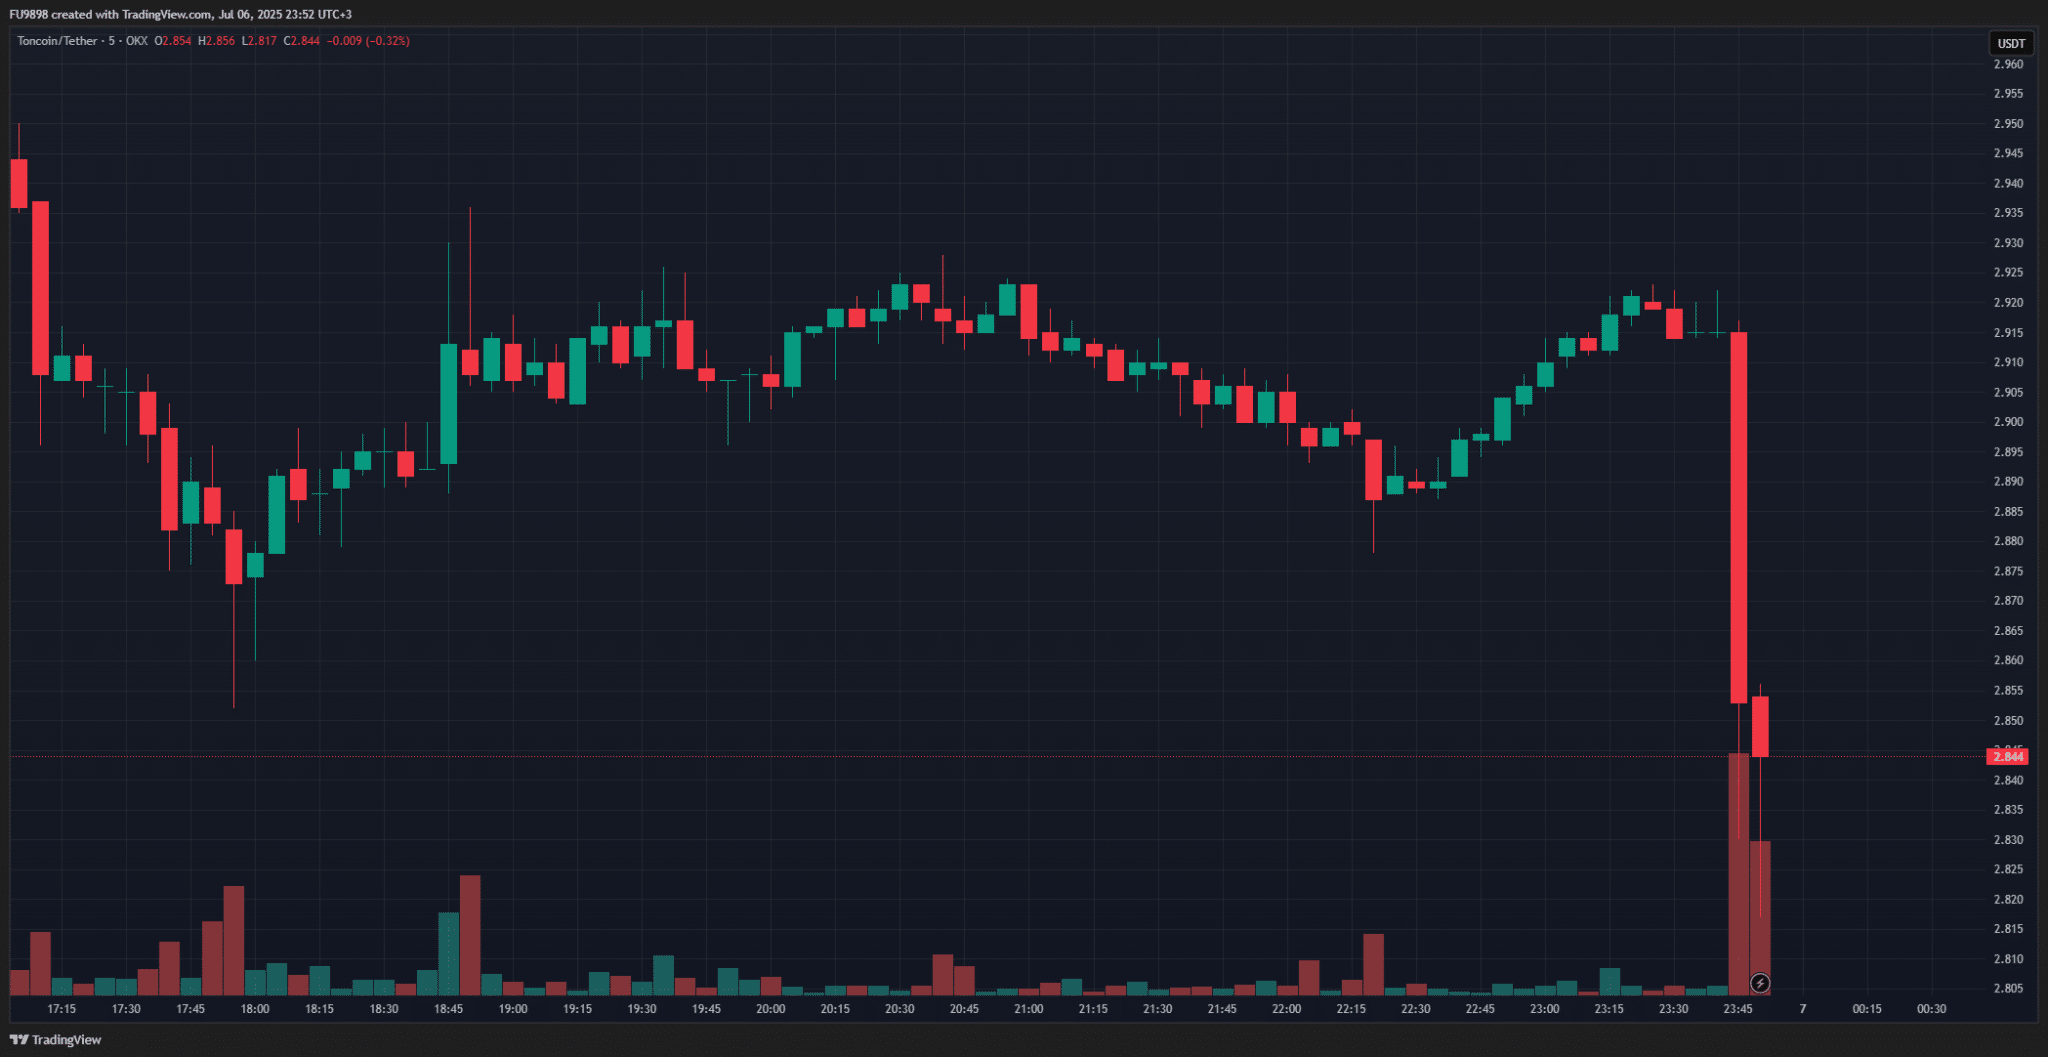Click the 2.950 level on price scale
Screen dimensions: 2048x1057
coord(2008,124)
